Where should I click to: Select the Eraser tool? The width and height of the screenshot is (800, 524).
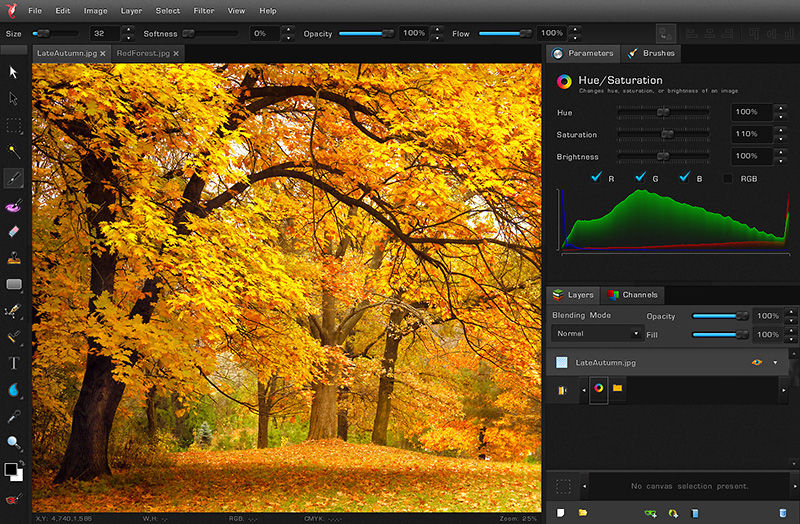14,231
